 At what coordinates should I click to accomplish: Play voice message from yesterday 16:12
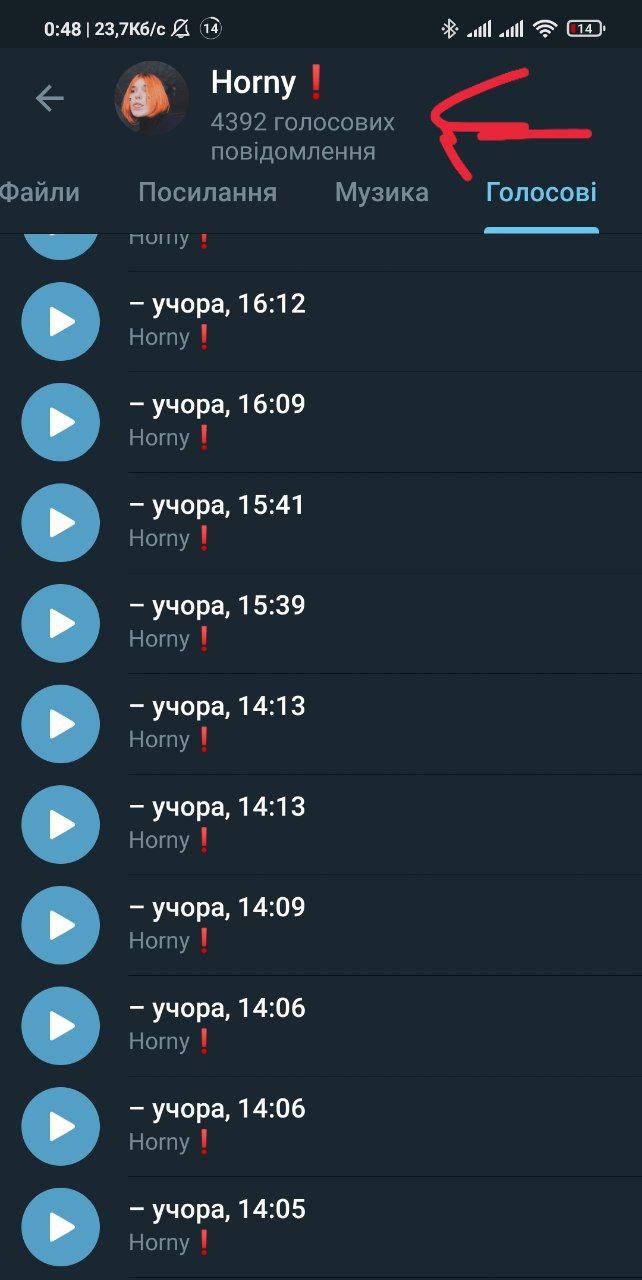coord(61,321)
